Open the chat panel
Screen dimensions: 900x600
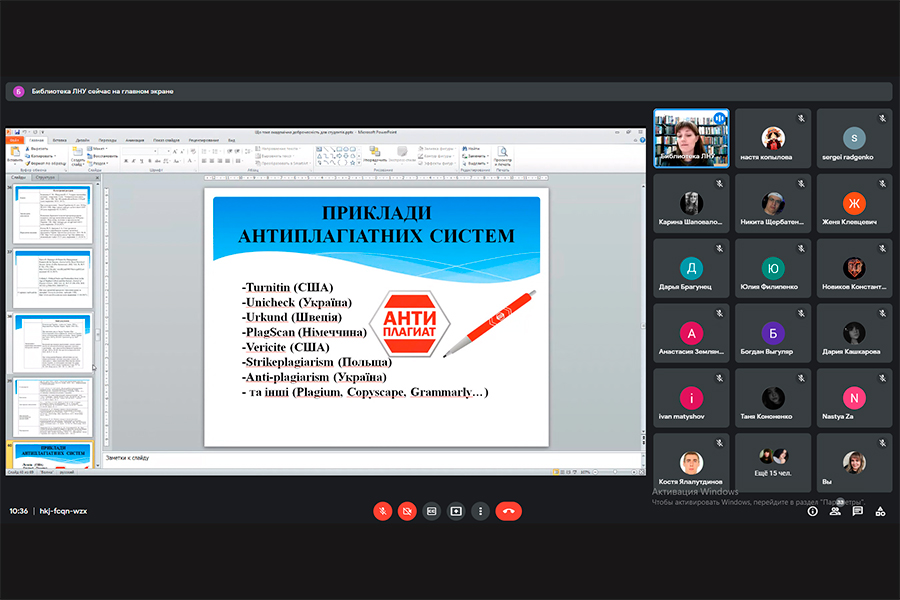coord(858,511)
